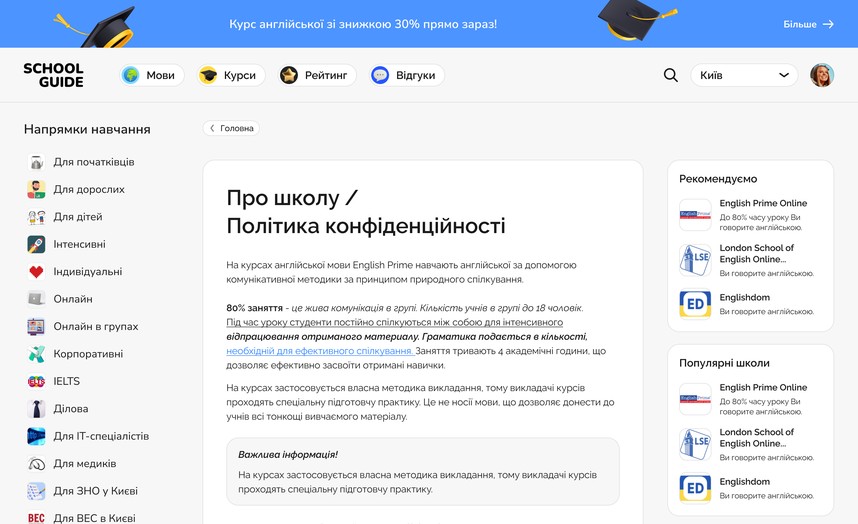Expand the Київ city dropdown
The height and width of the screenshot is (524, 858).
pyautogui.click(x=744, y=75)
